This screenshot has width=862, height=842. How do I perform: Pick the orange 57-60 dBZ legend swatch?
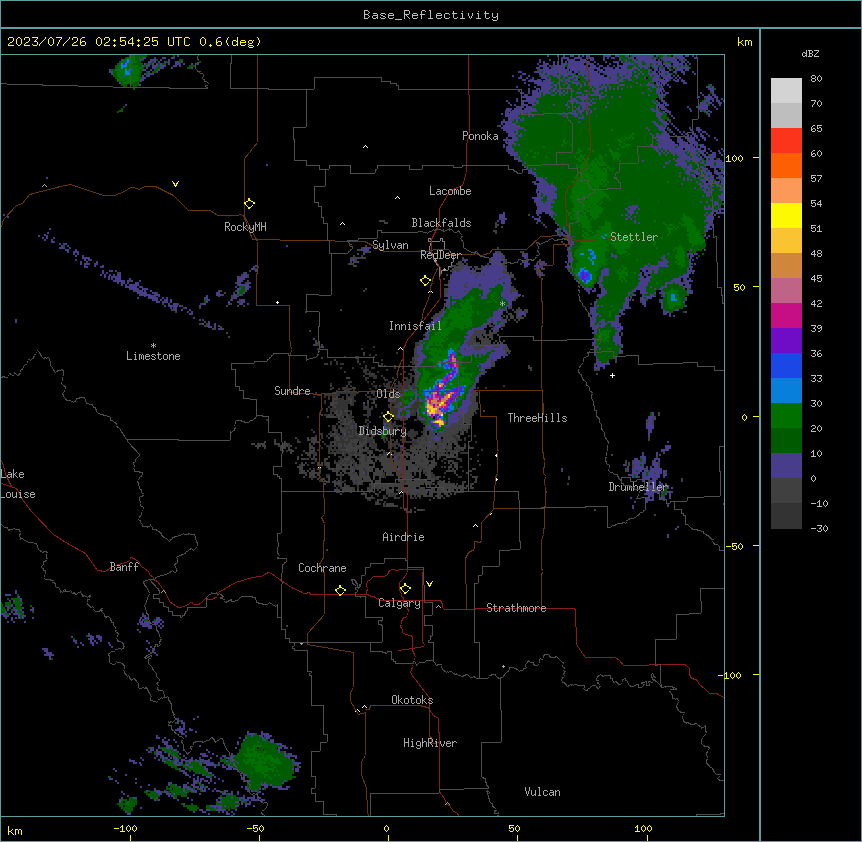click(x=786, y=165)
